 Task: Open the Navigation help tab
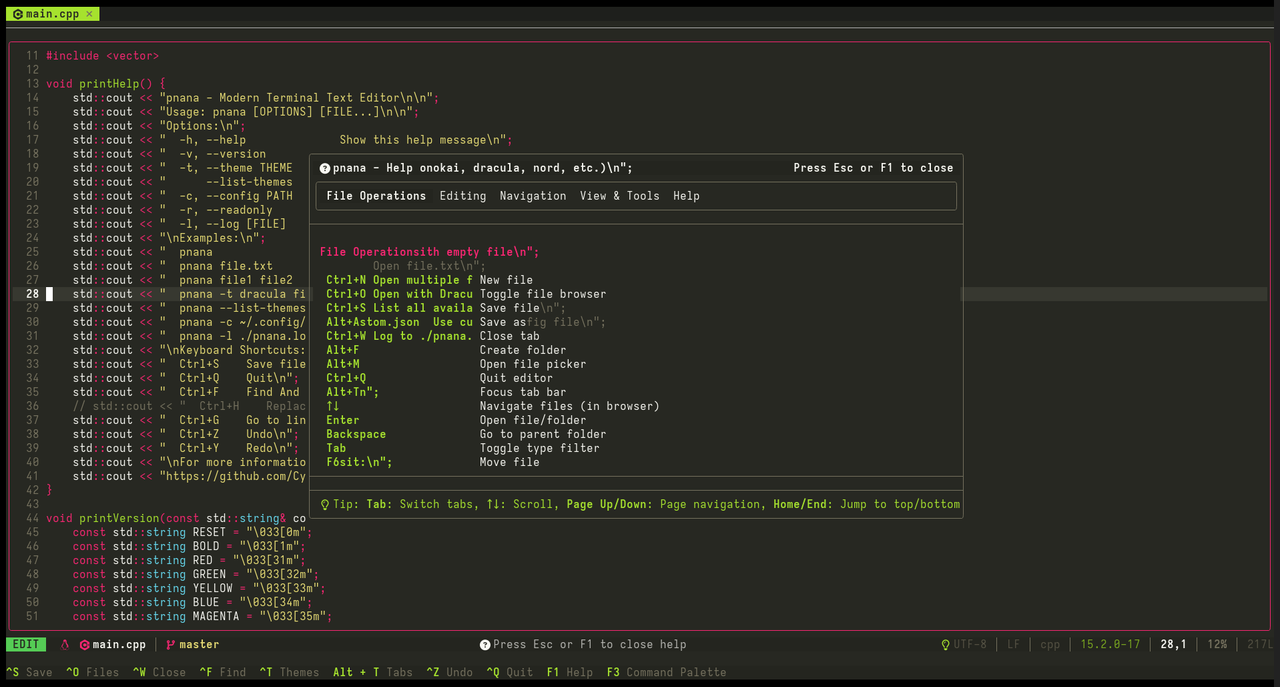tap(533, 196)
